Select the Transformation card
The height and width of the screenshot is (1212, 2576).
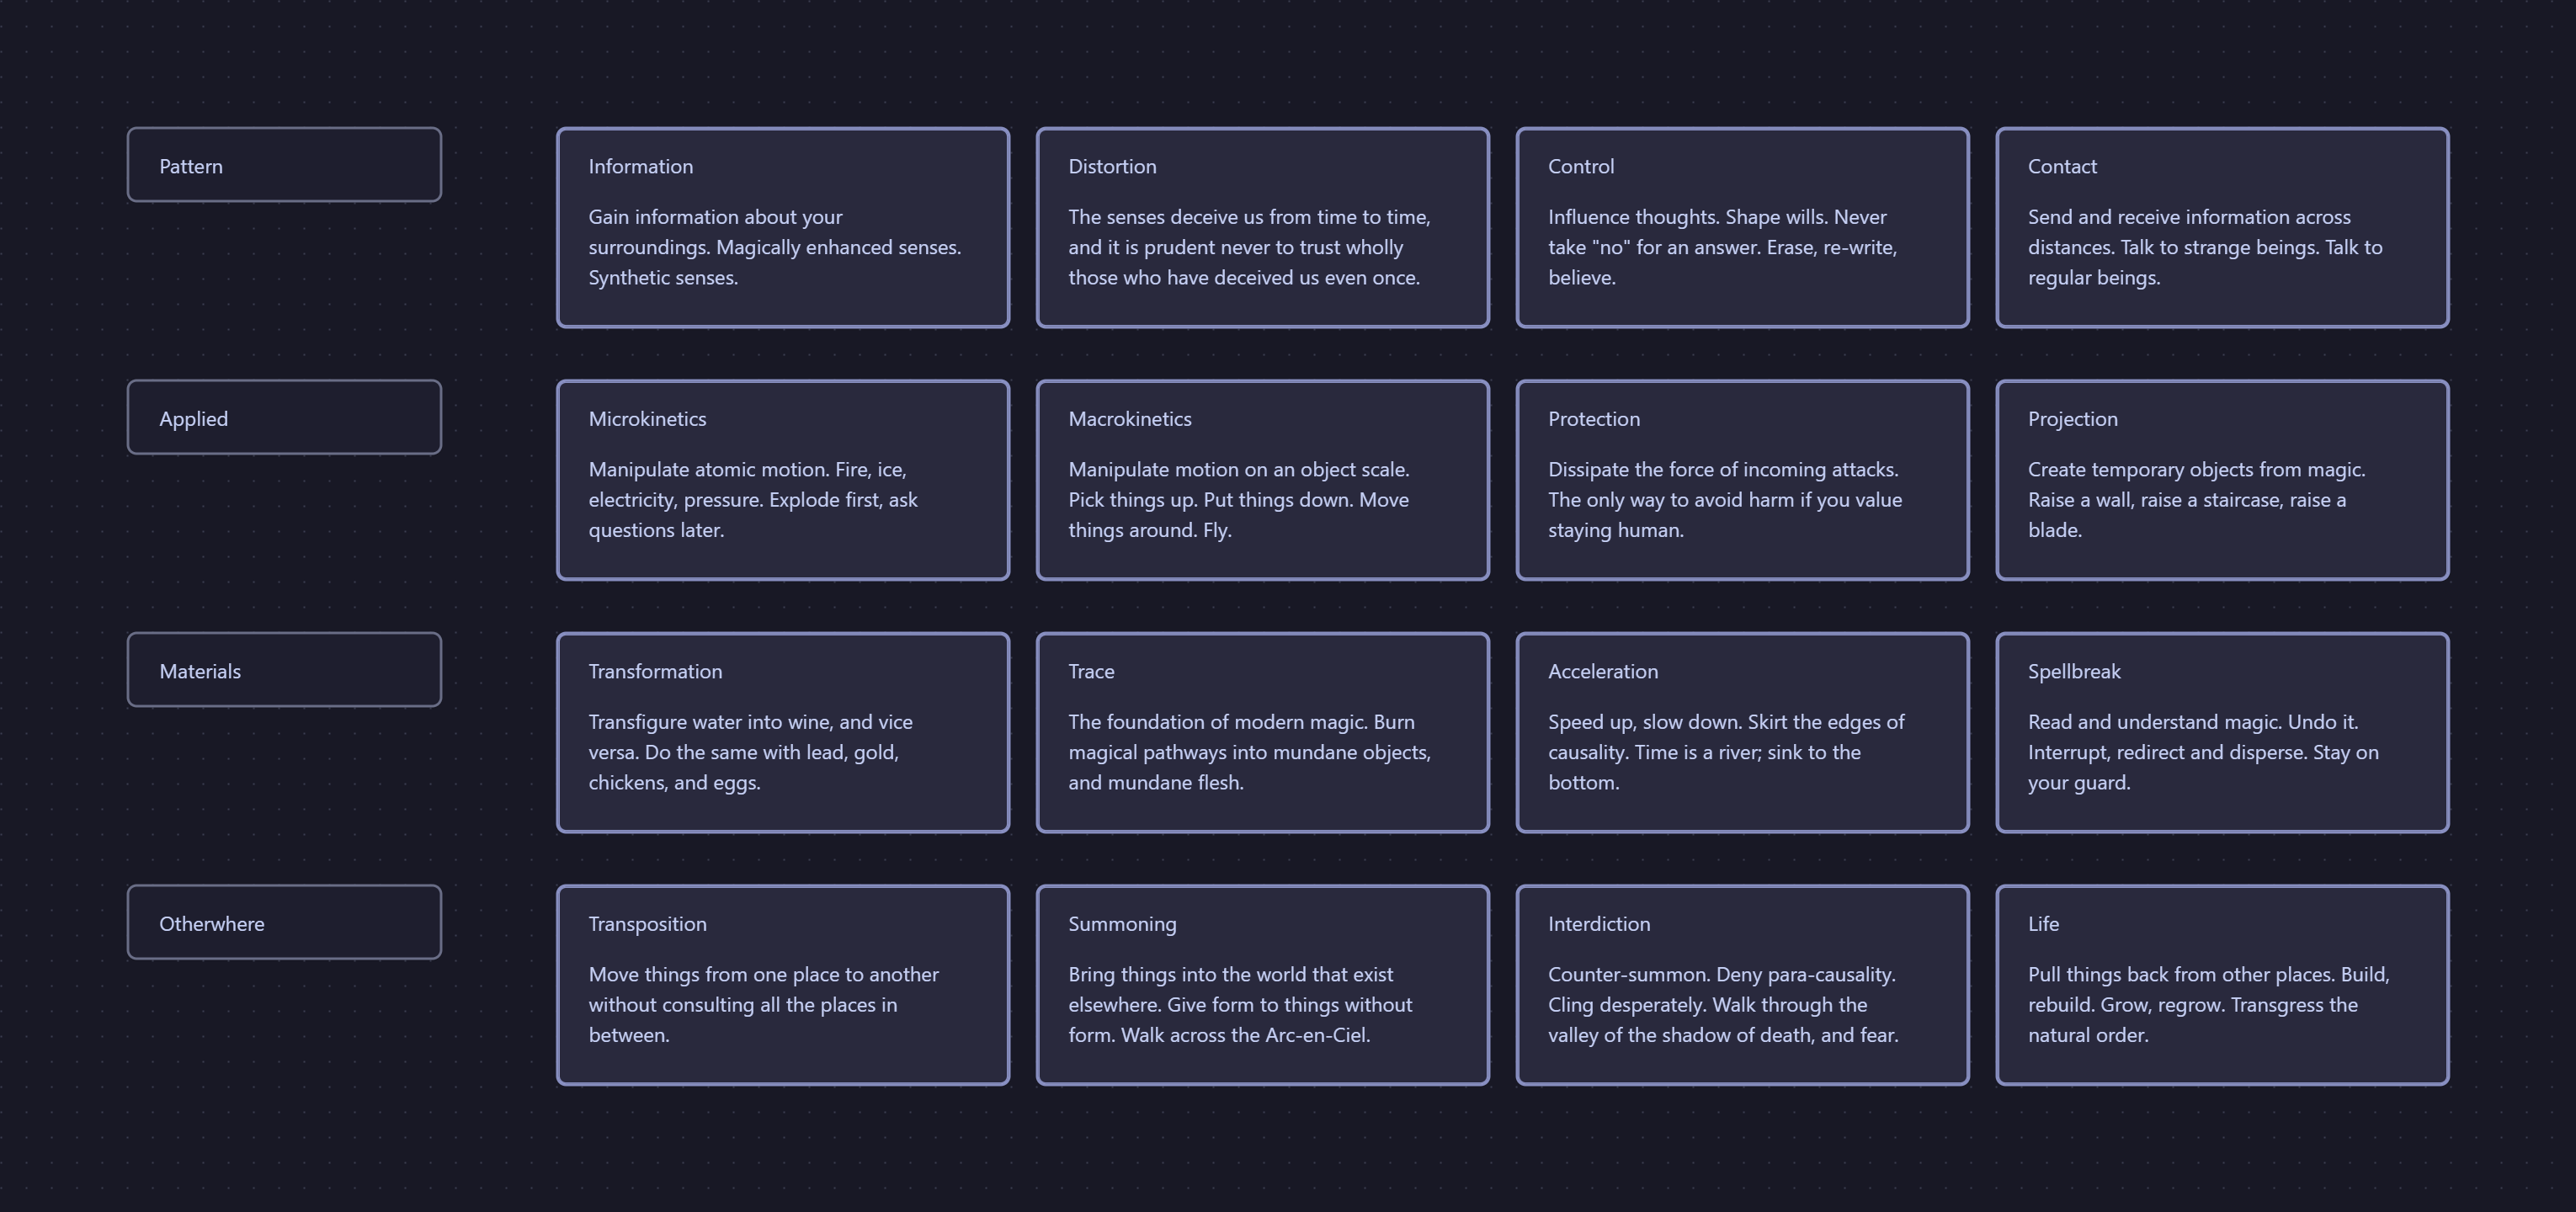[x=783, y=733]
